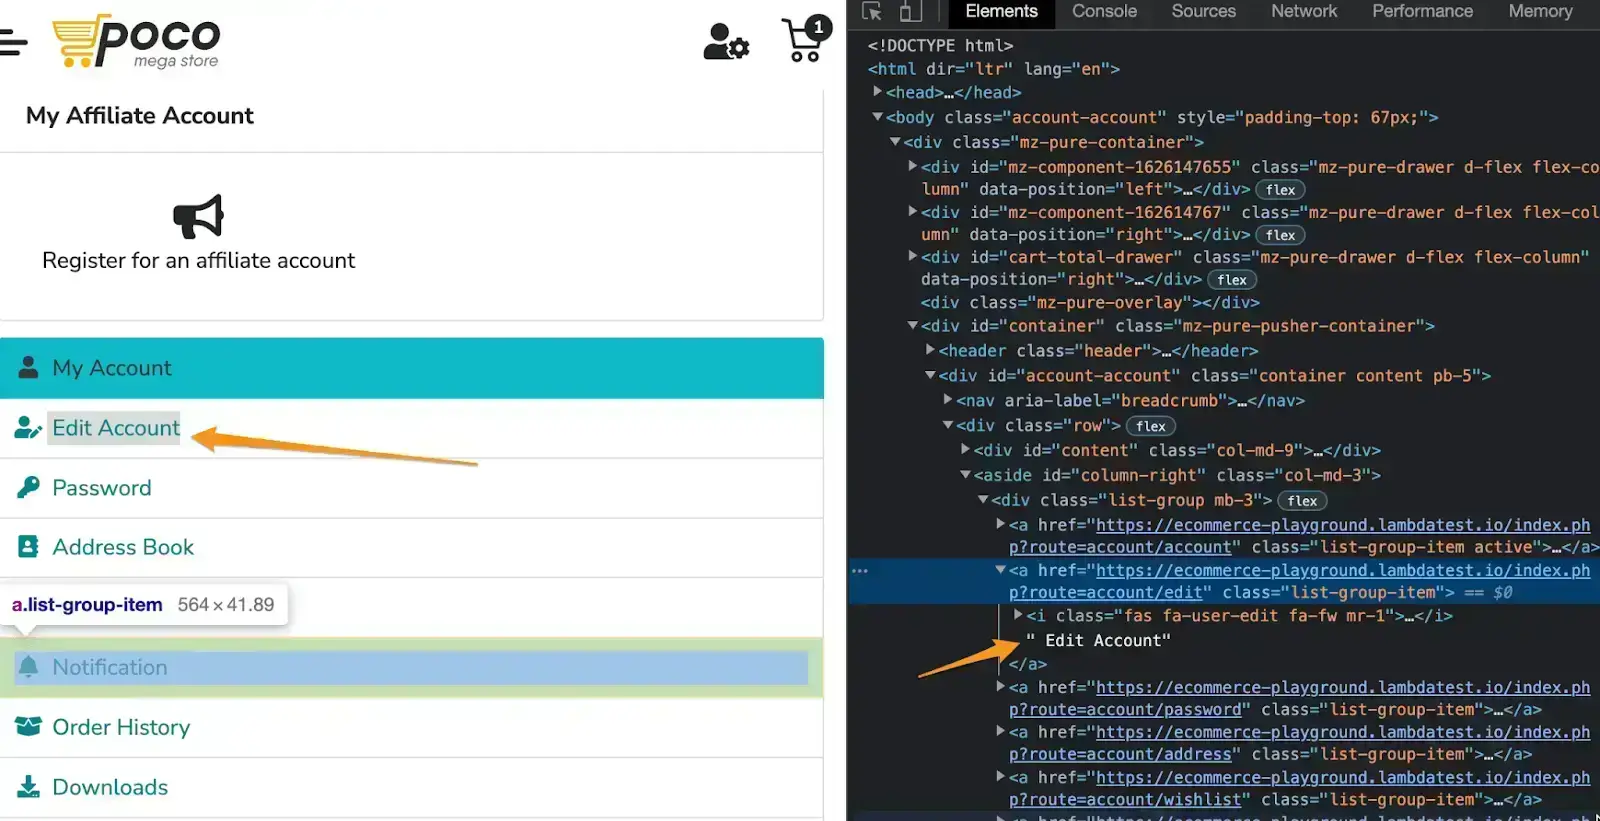The height and width of the screenshot is (821, 1600).
Task: Collapse the div id container node
Action: (912, 325)
